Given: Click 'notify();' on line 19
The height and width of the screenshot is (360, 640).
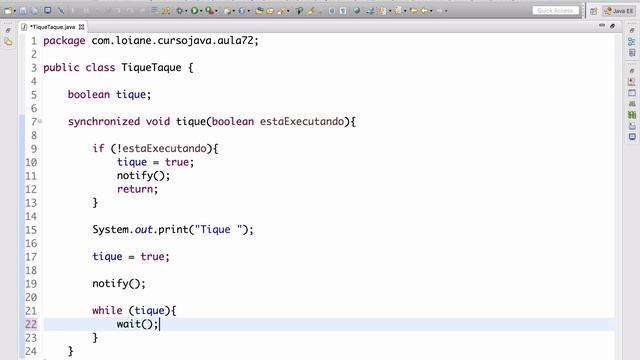Looking at the screenshot, I should (119, 283).
